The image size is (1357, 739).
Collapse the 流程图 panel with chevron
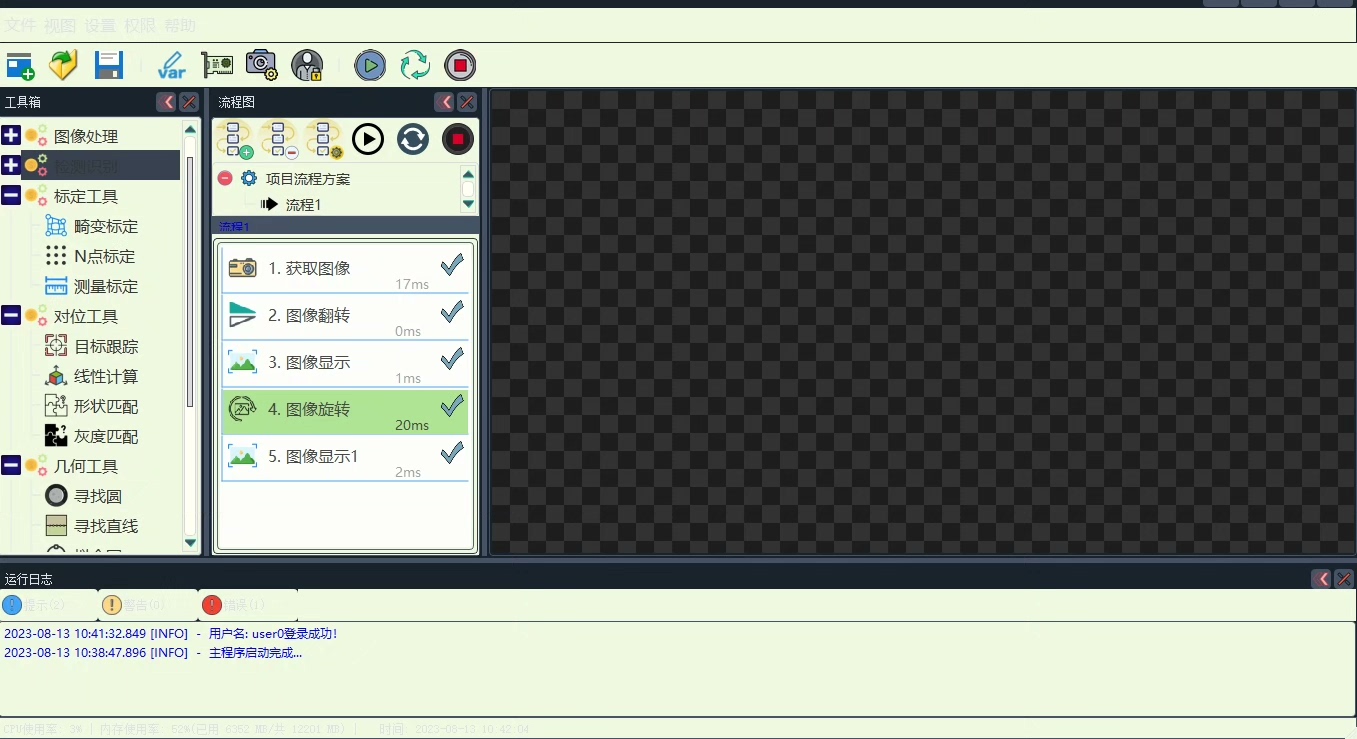coord(445,102)
